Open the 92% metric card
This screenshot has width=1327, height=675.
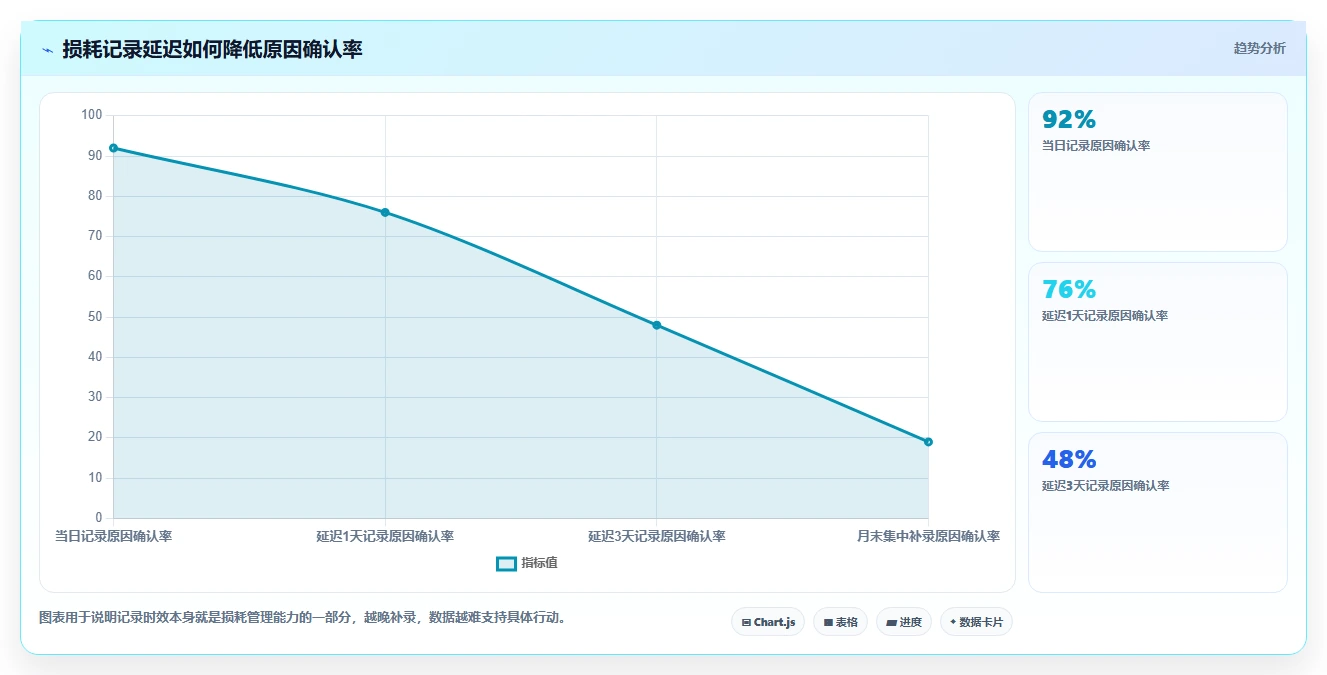pos(1158,172)
